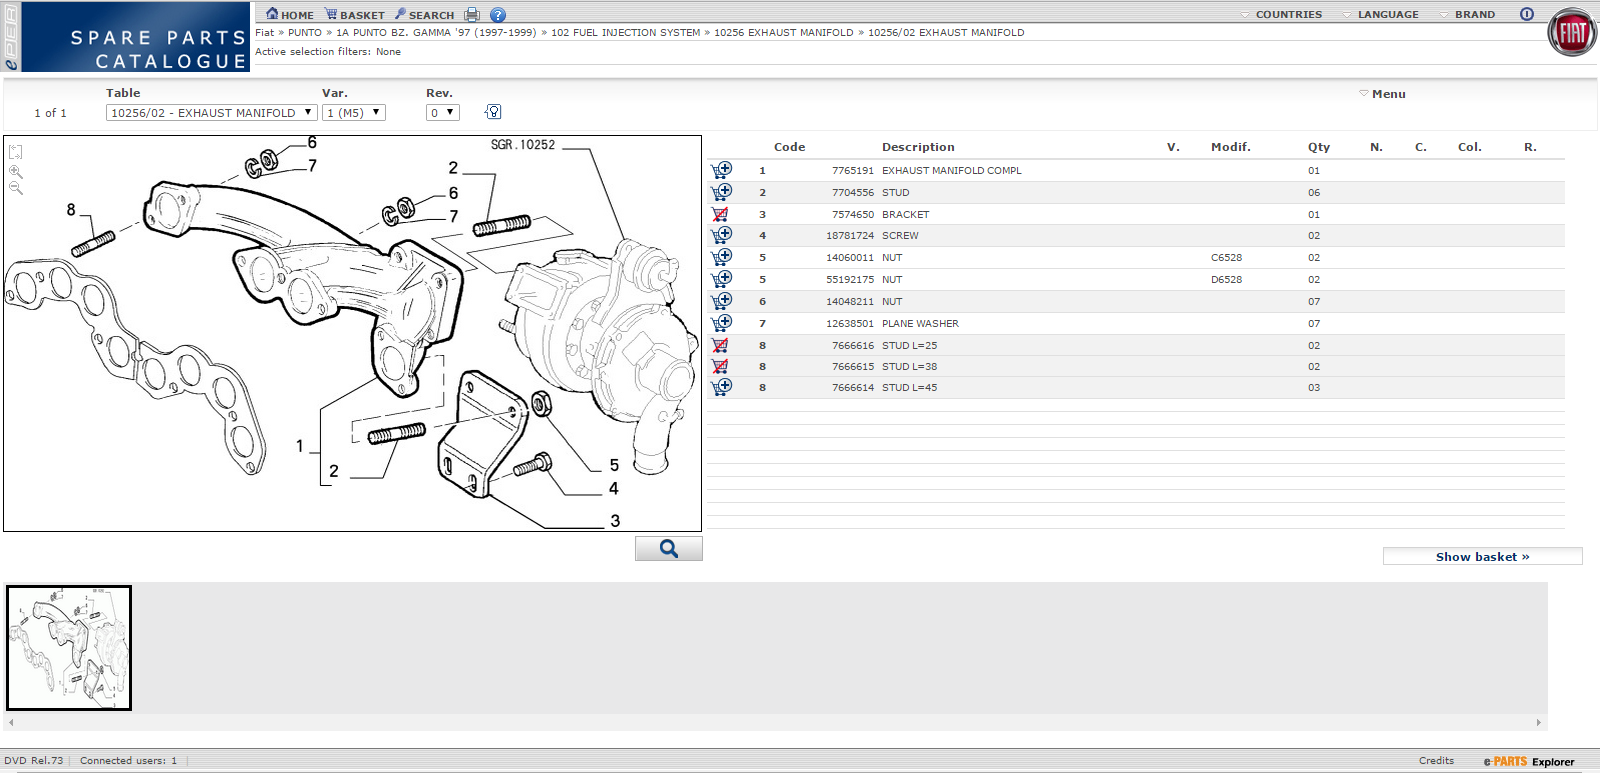Open the SEARCH menu item
This screenshot has width=1600, height=773.
point(425,15)
